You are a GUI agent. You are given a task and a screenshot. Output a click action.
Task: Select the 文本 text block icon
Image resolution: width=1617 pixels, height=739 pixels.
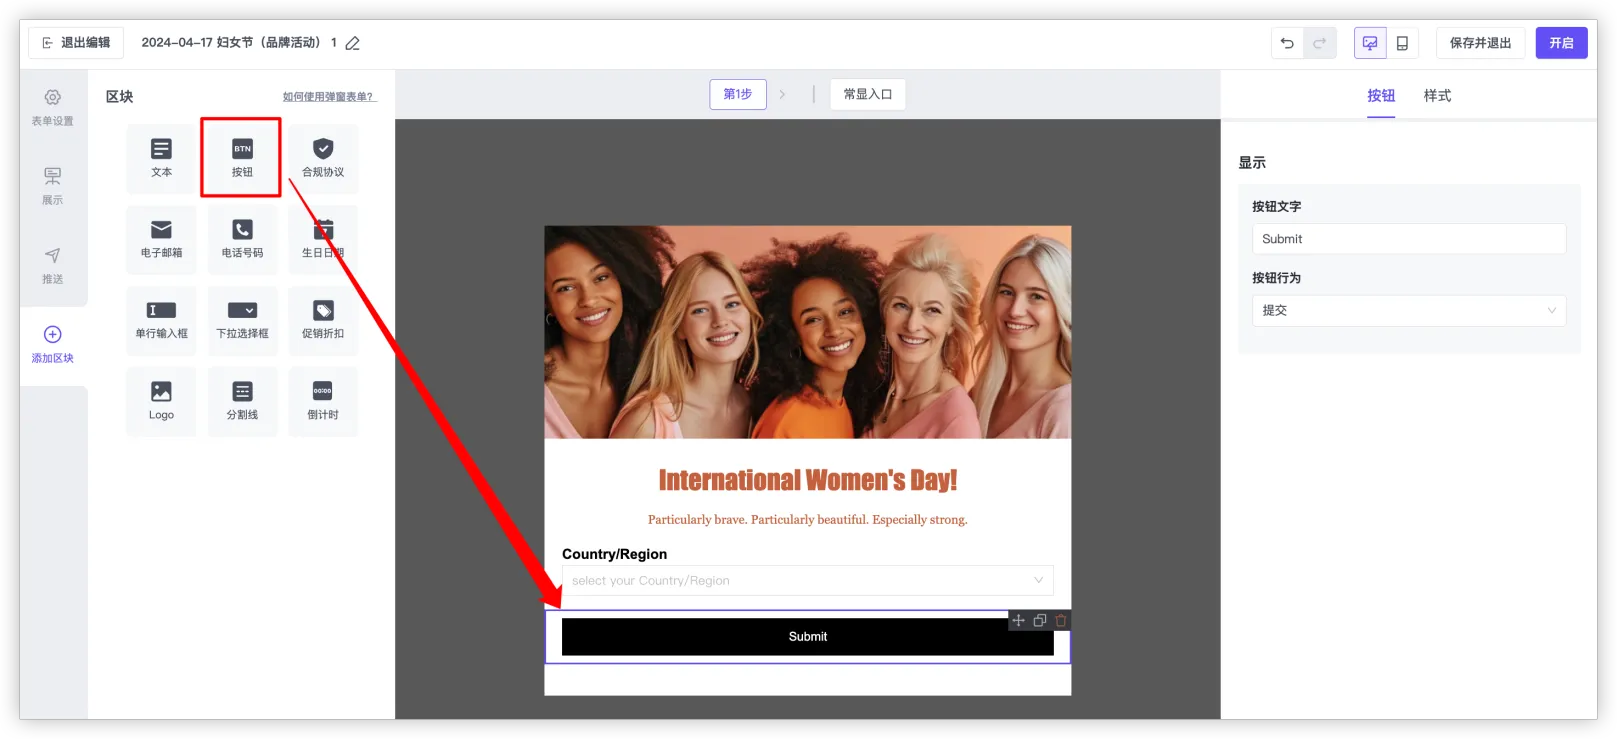[161, 158]
